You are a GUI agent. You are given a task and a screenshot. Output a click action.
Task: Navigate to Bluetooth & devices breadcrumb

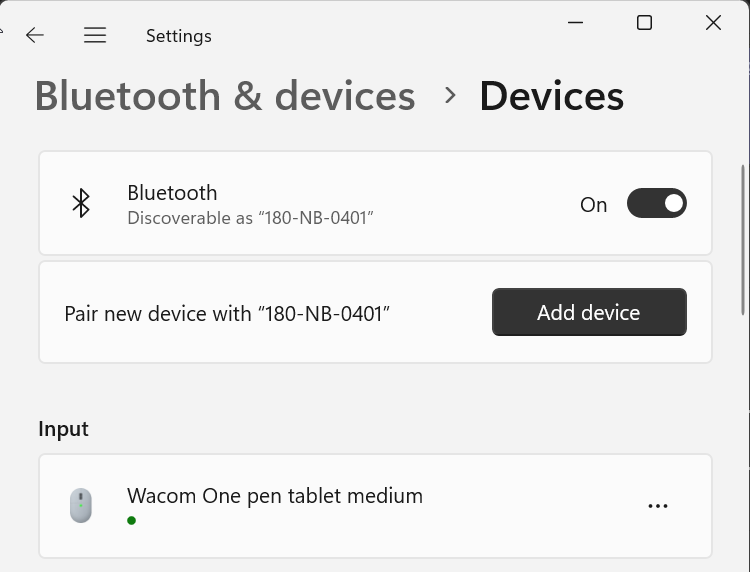225,96
